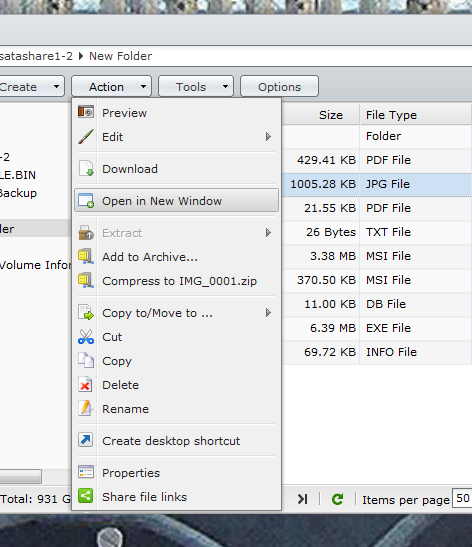The width and height of the screenshot is (472, 547).
Task: Click the Copy to/Move to icon
Action: click(86, 313)
